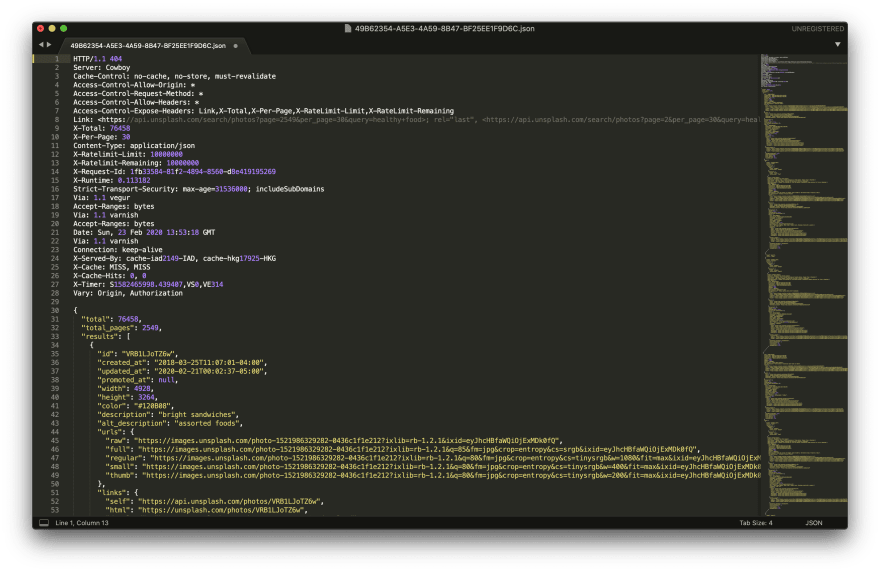880x572 pixels.
Task: Click the X-Cache-Hits: 0, 0 line
Action: point(110,276)
